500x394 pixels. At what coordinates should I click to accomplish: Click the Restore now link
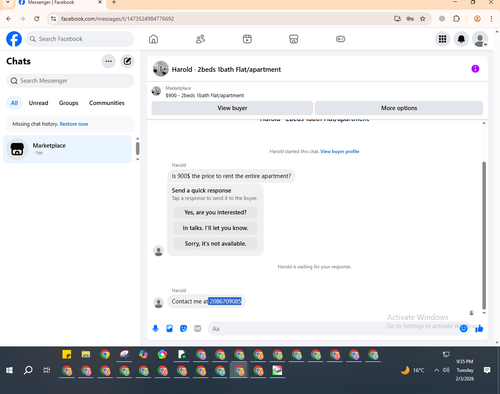pyautogui.click(x=74, y=124)
